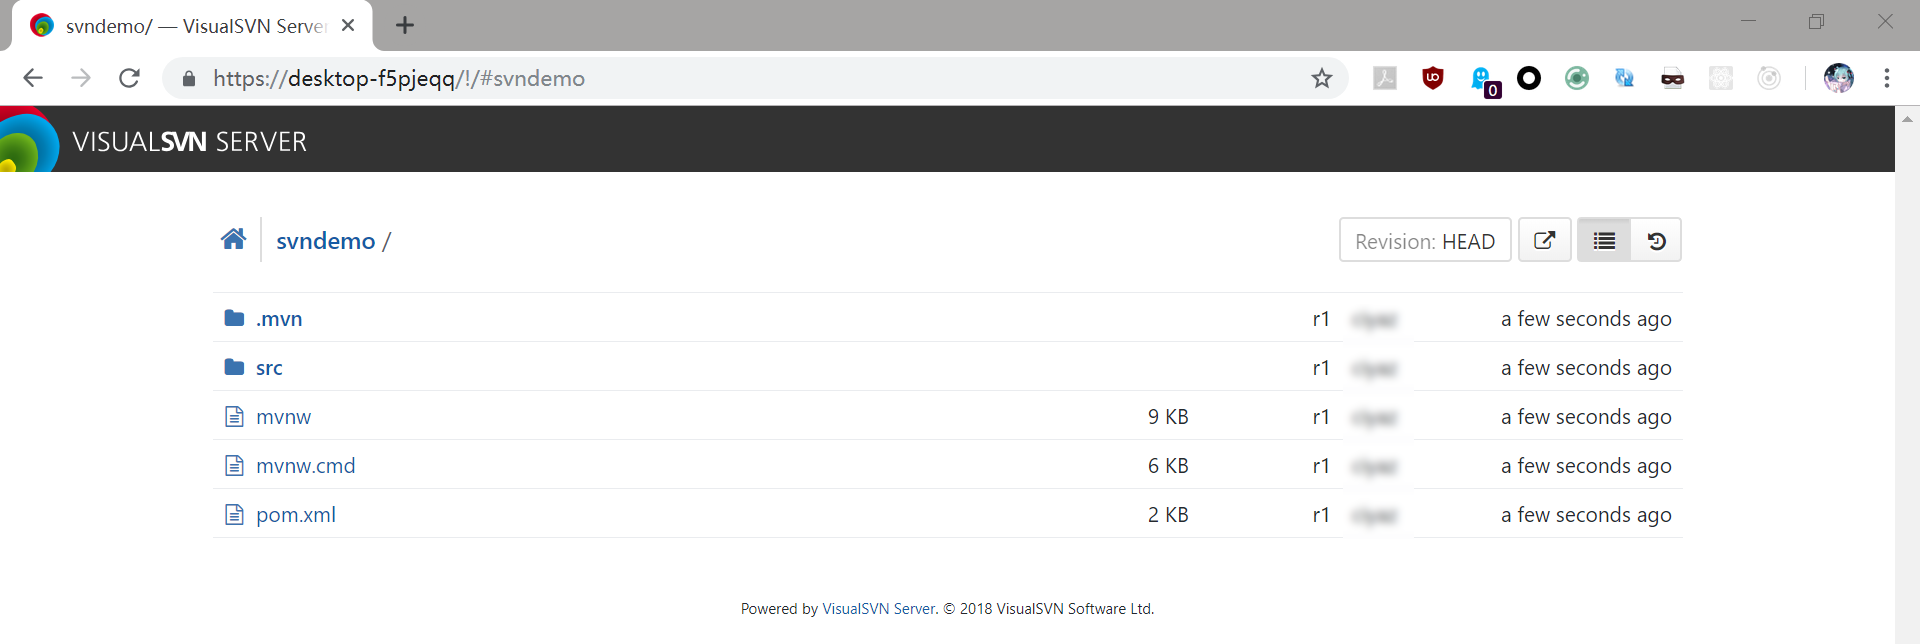Select the svndemo VisualSVN Server tab
Screen dimensions: 1920x644
190,26
